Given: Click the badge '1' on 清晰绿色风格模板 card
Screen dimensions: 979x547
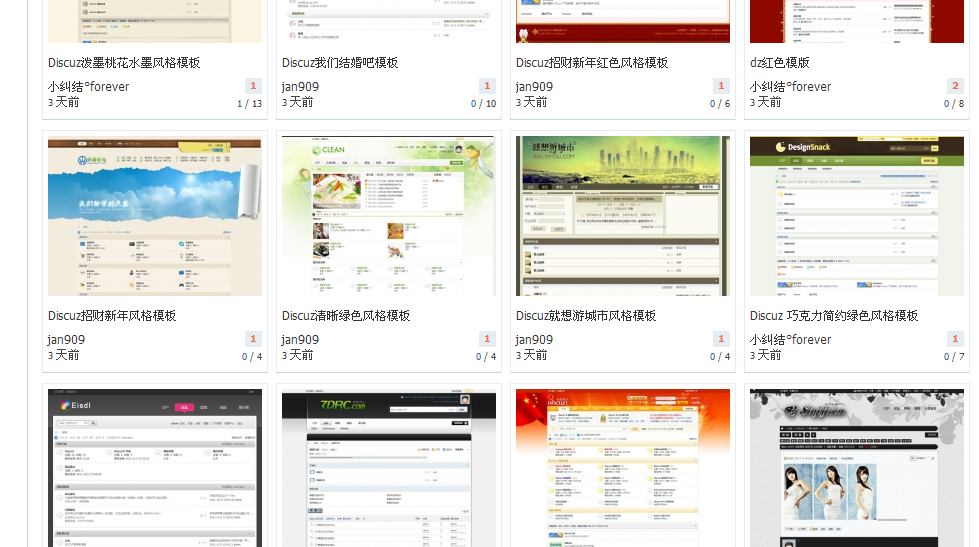Looking at the screenshot, I should (487, 338).
